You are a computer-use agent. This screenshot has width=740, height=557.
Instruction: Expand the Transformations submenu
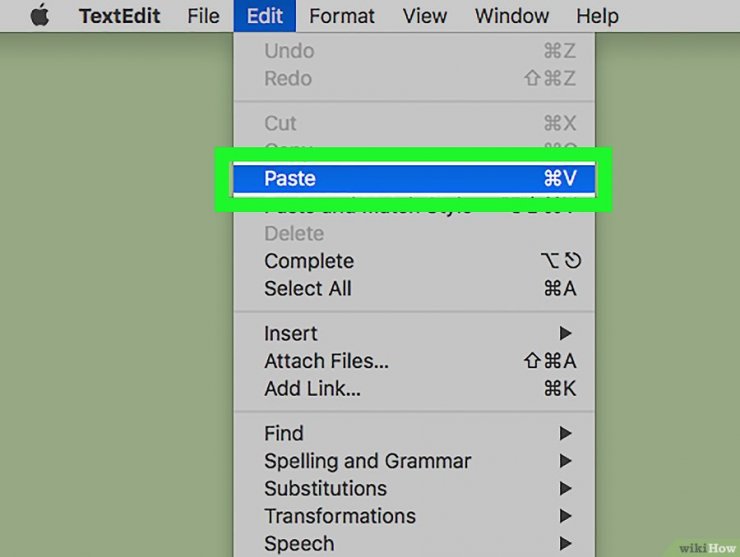[414, 516]
